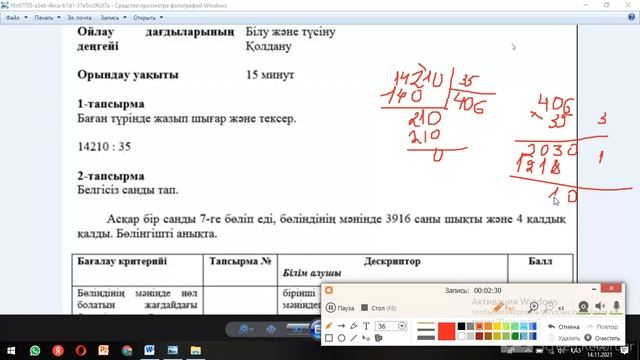Open Opera browser from the taskbar

81,351
